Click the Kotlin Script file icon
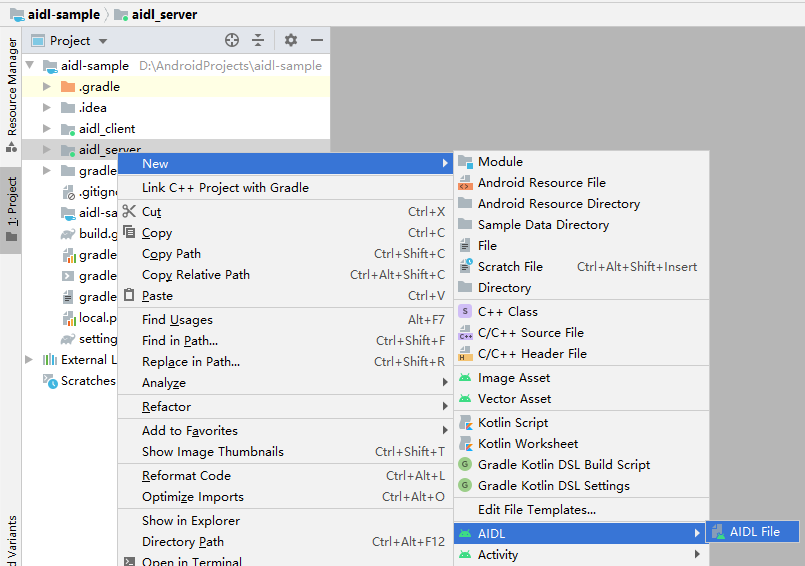Screen dimensions: 805x566 466,422
